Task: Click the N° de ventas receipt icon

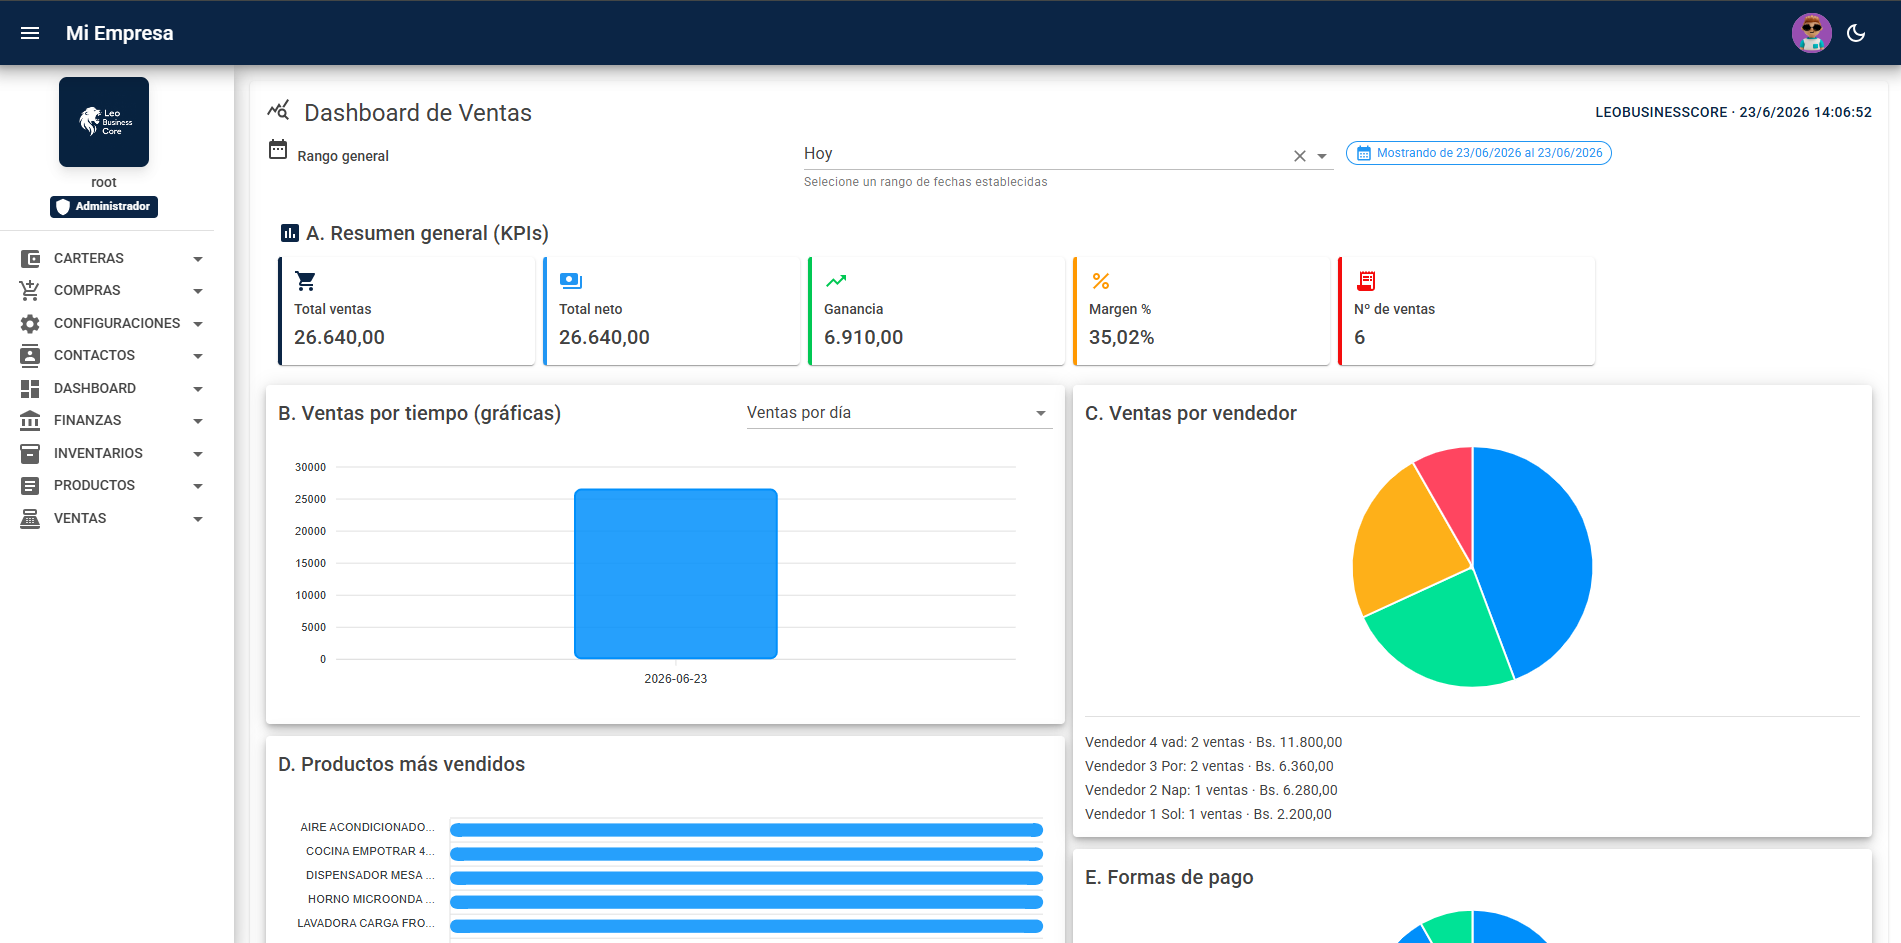Action: [1366, 281]
